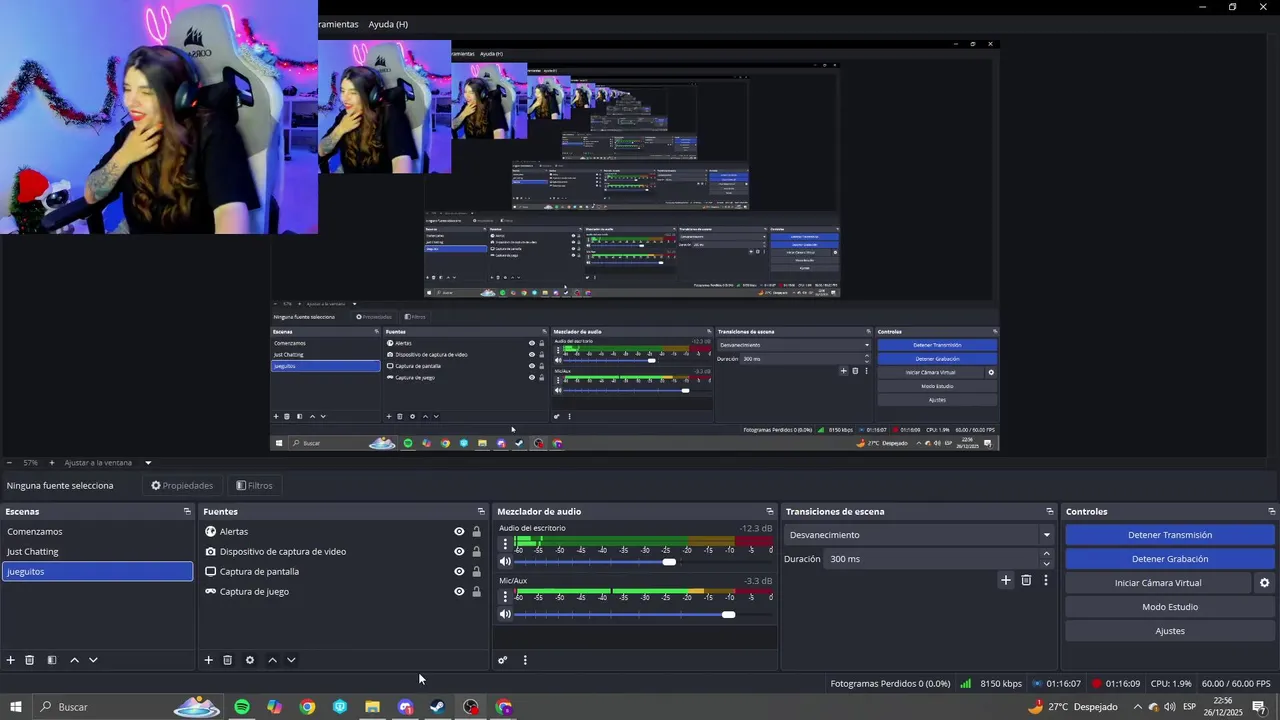Undock the Fuentes panel
The height and width of the screenshot is (720, 1280).
[481, 511]
